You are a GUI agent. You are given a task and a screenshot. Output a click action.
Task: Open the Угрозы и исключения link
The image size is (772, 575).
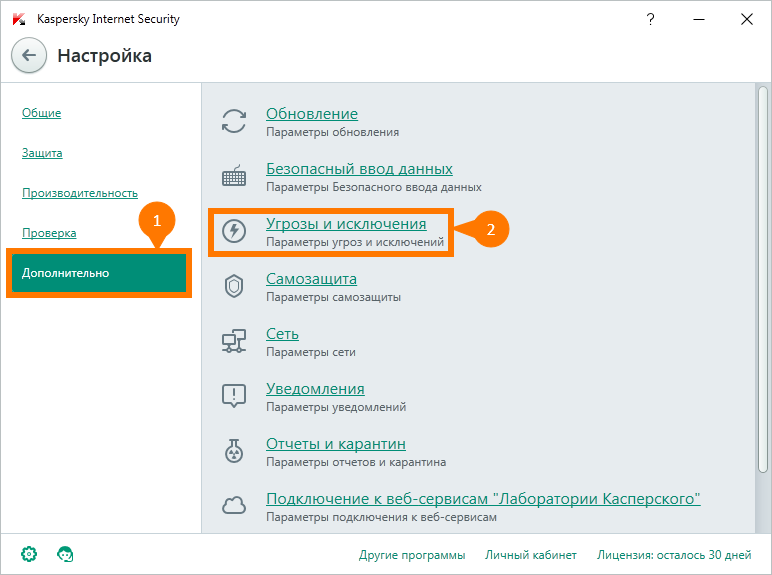(346, 224)
